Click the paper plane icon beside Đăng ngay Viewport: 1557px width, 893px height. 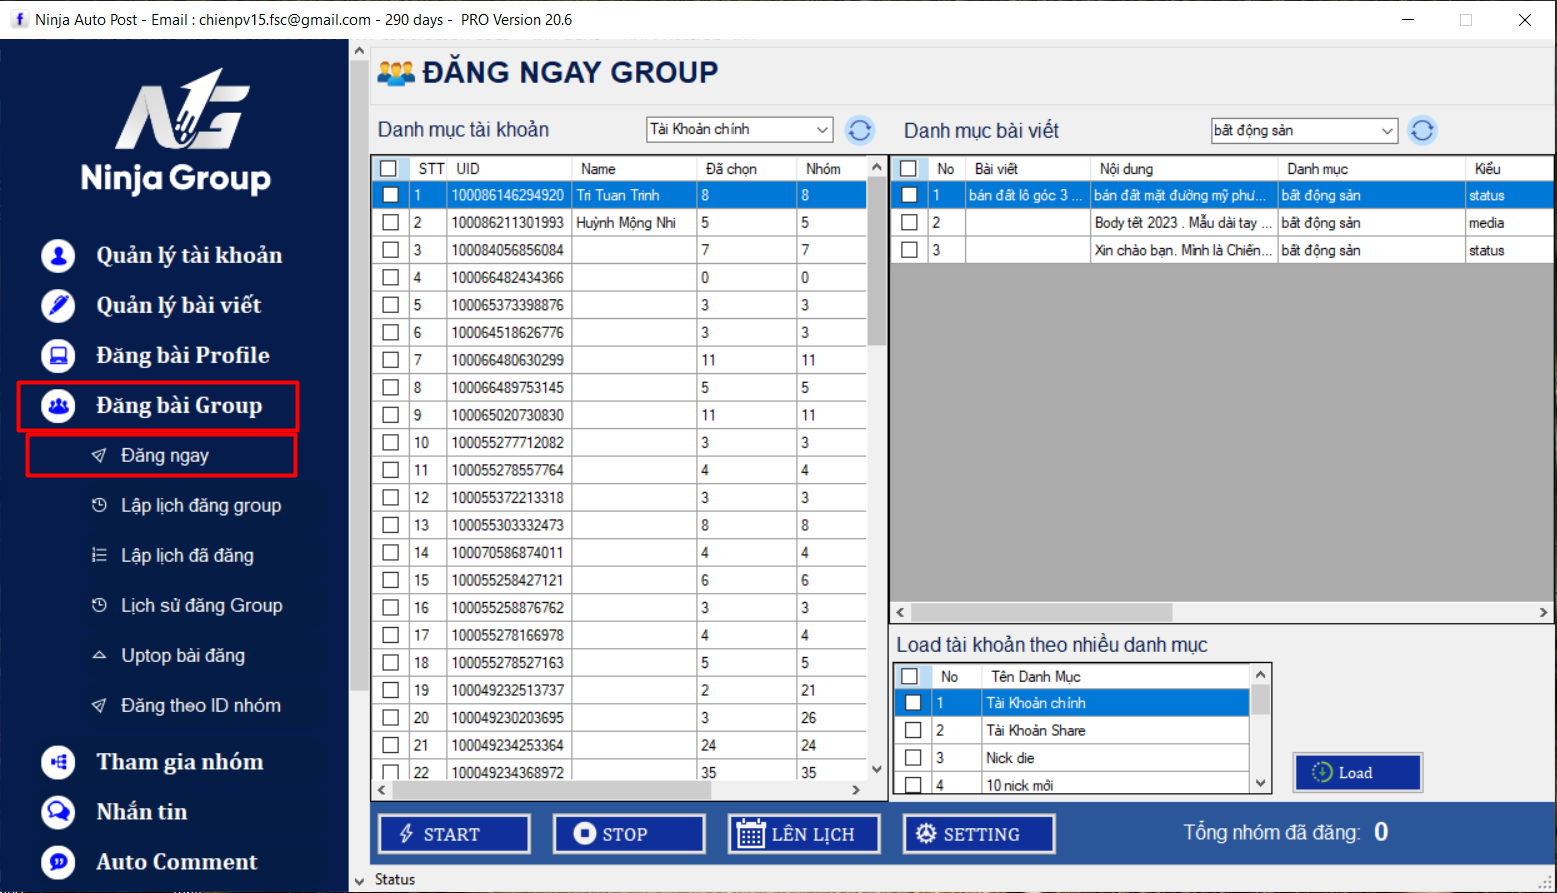click(99, 456)
